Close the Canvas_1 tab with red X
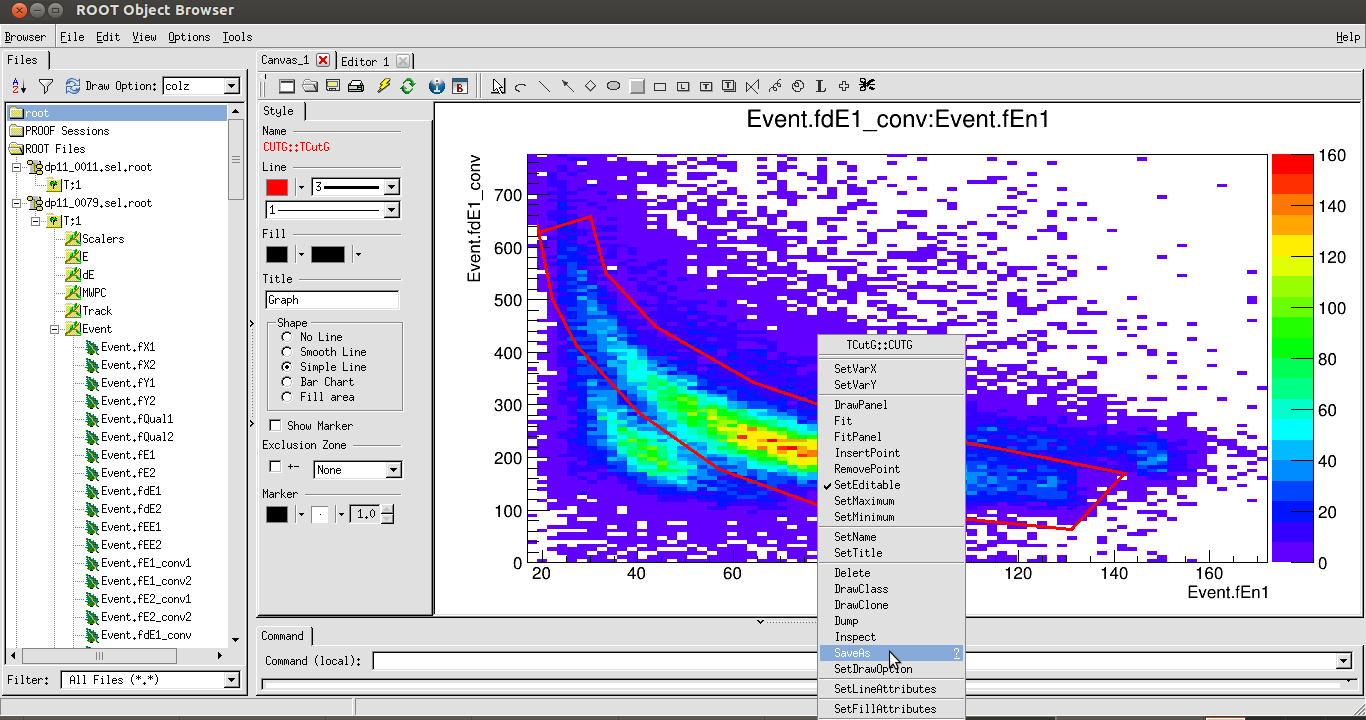This screenshot has height=720, width=1366. [x=323, y=60]
